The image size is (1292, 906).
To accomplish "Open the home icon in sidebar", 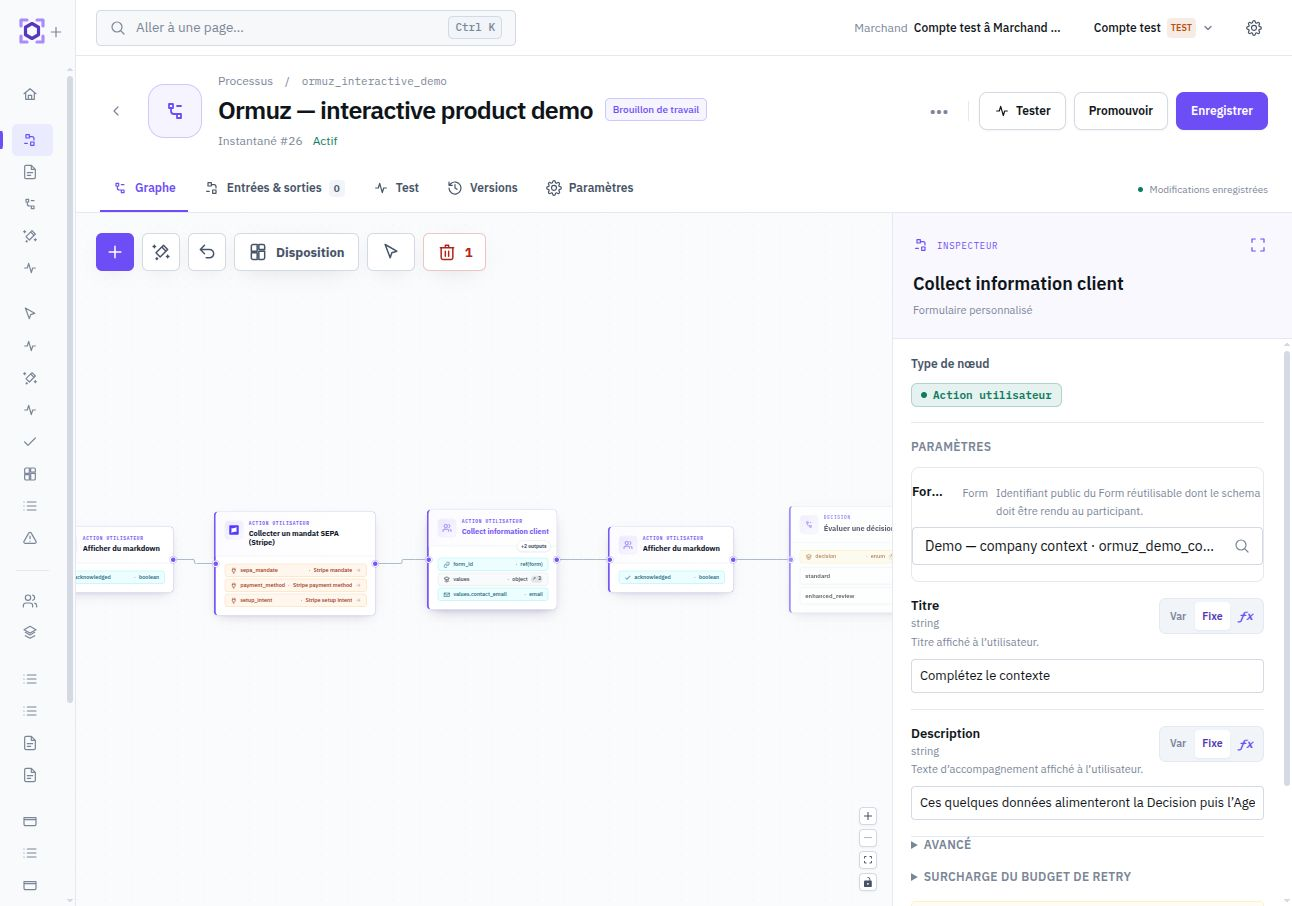I will tap(30, 94).
